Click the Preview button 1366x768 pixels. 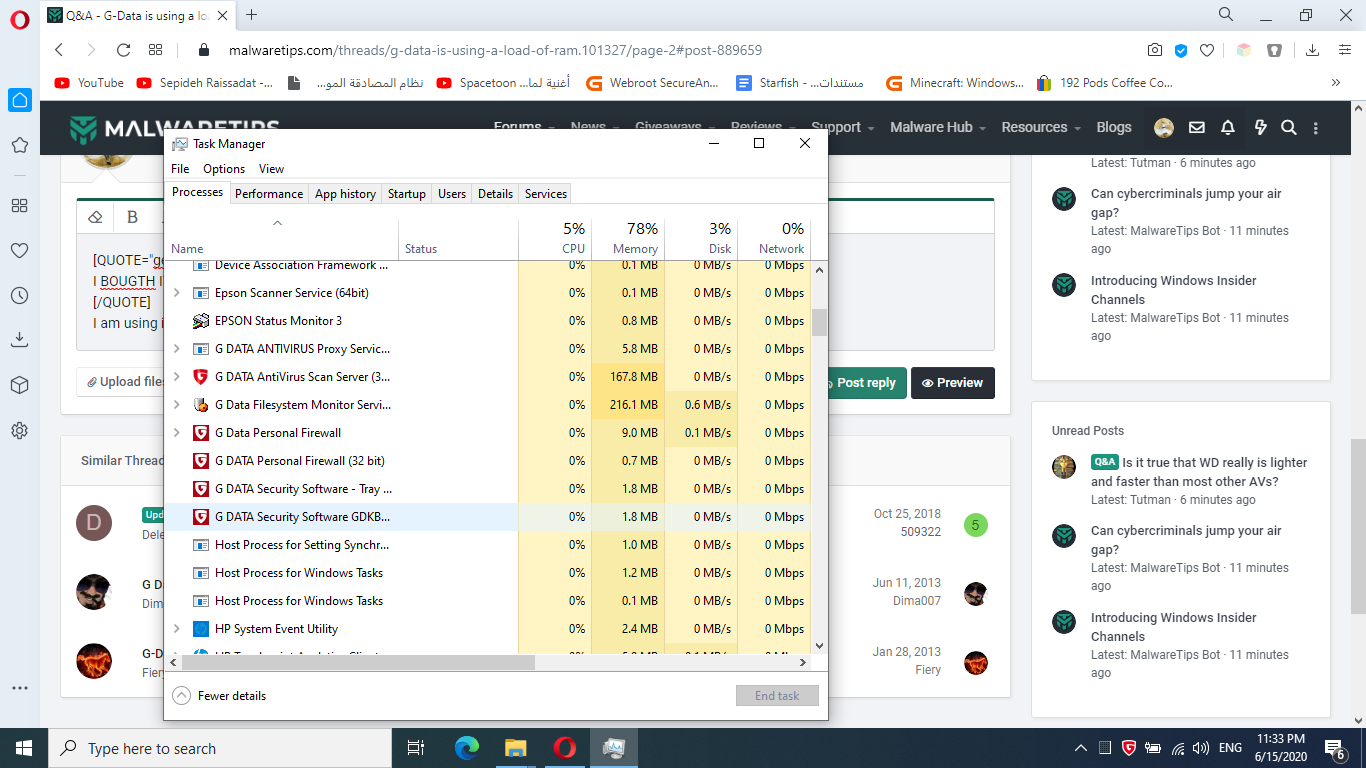(953, 383)
